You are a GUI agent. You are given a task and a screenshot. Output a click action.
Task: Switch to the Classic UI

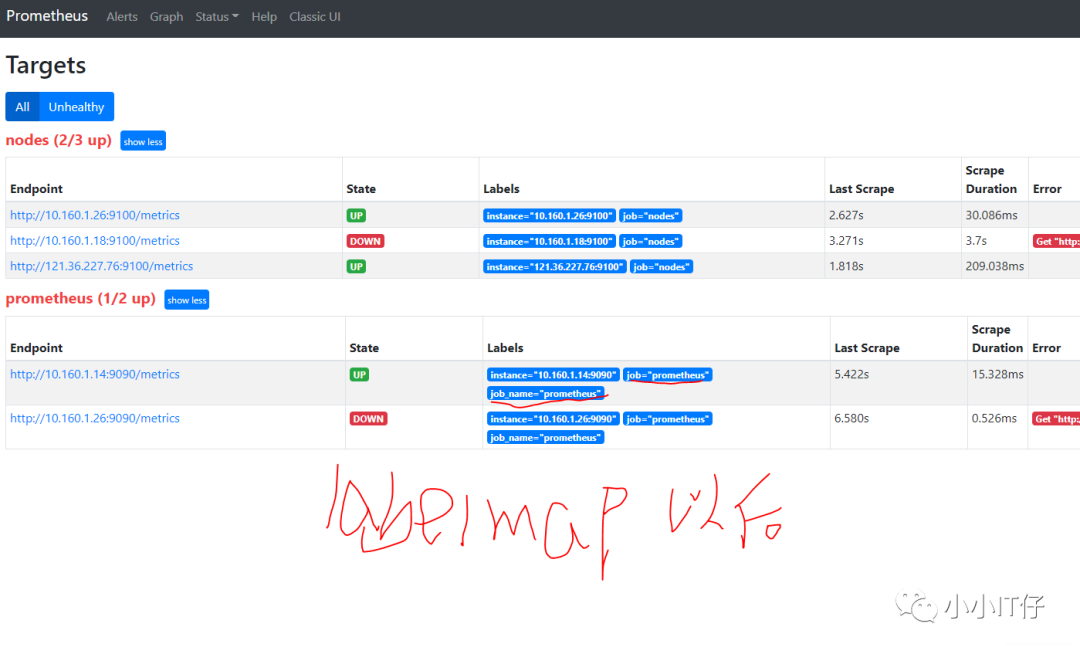tap(315, 17)
